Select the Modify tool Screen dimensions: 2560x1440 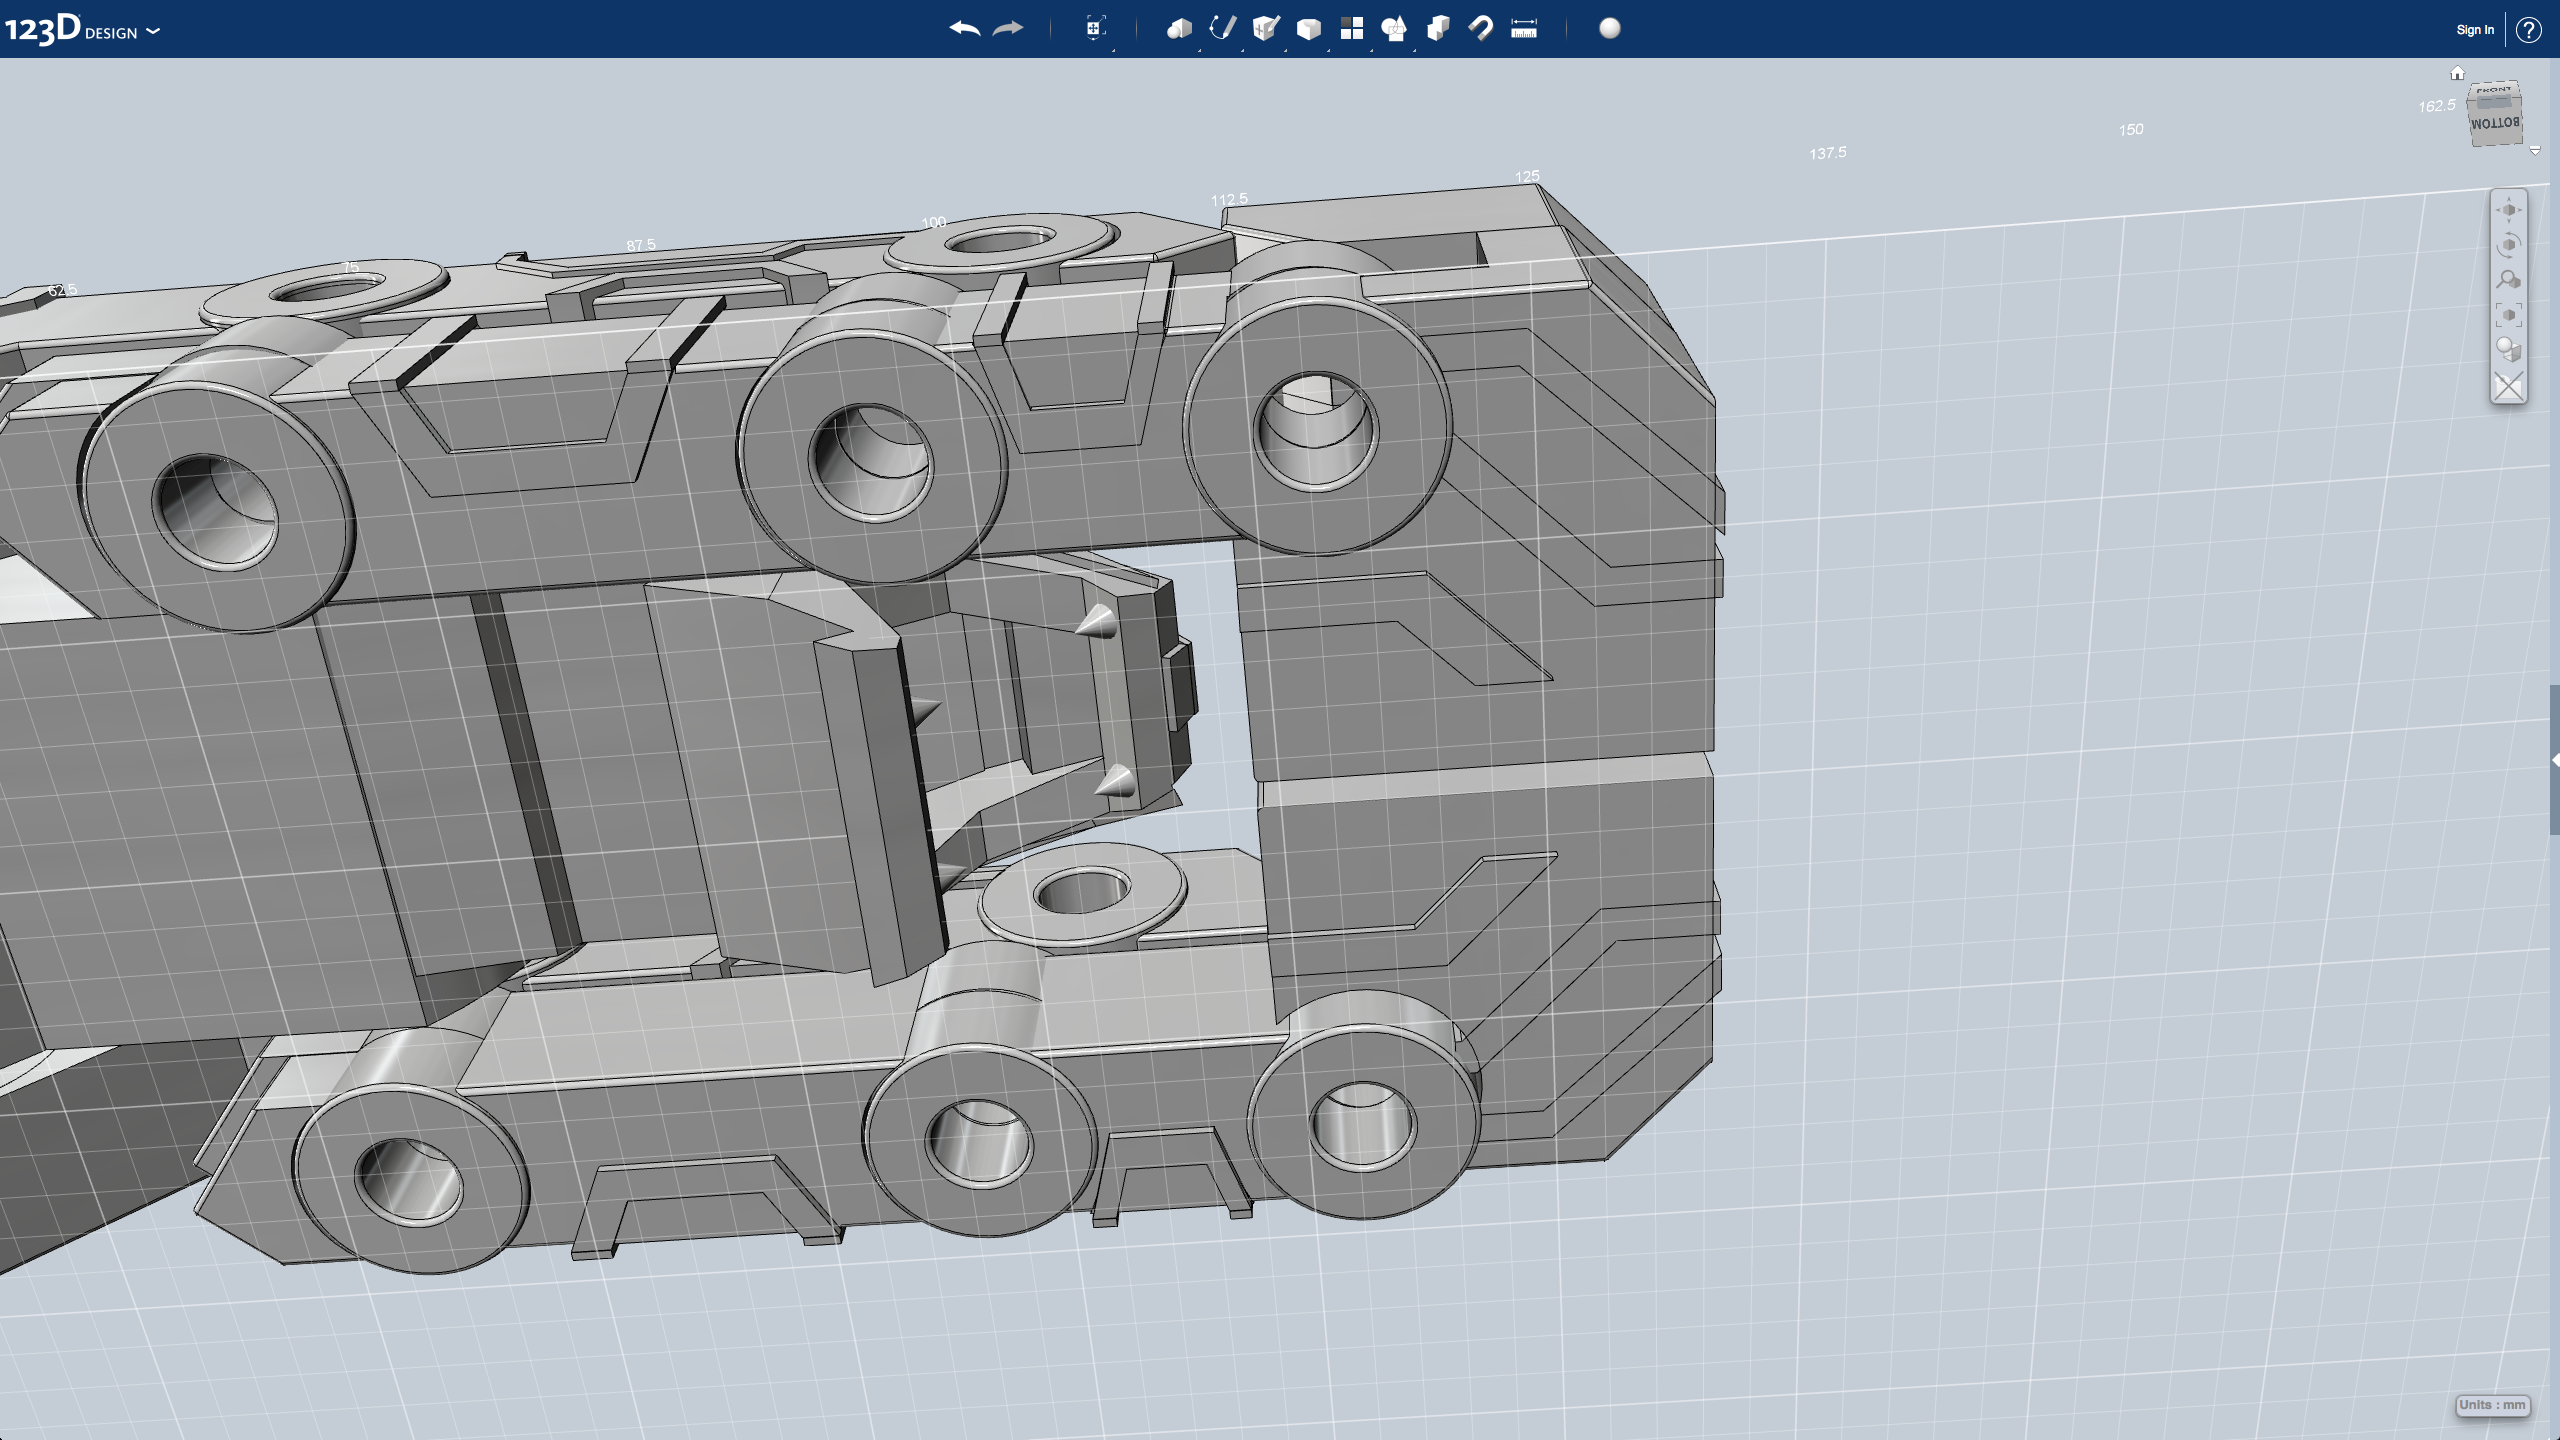(x=1308, y=29)
